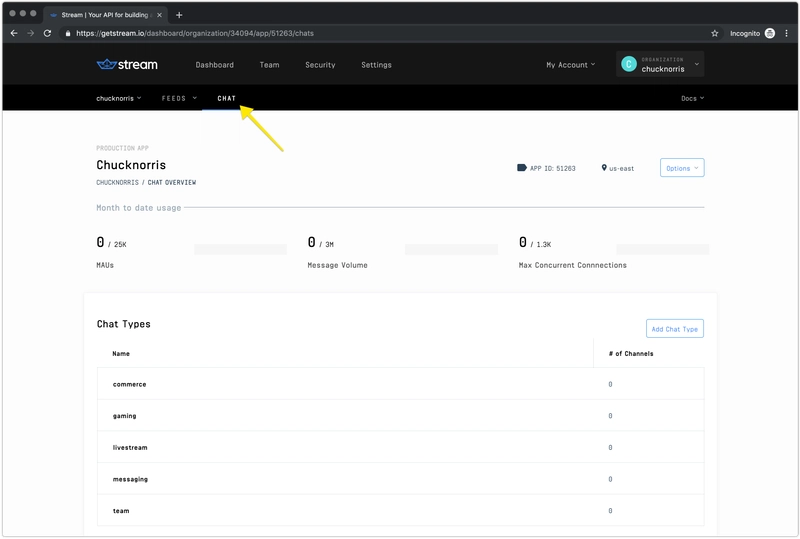Reload the current page
Screen dimensions: 800x539
click(47, 33)
